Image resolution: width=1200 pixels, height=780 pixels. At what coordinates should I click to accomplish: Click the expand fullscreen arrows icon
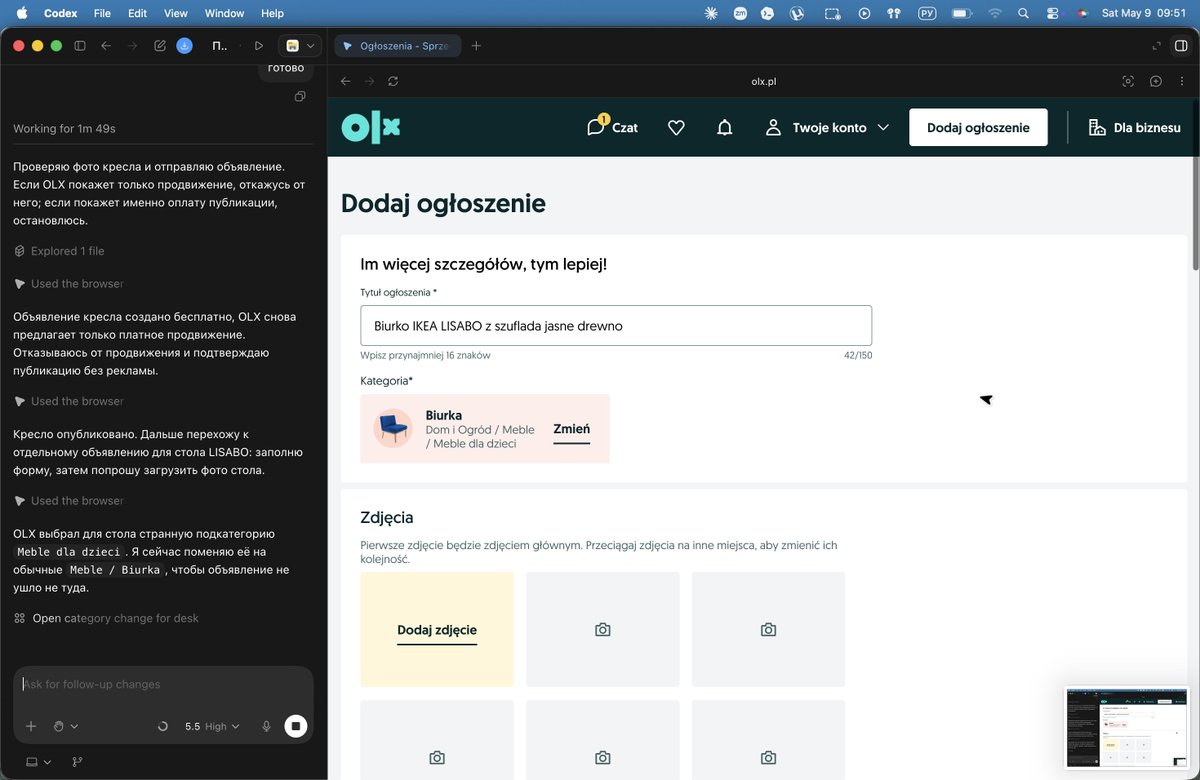pos(1155,46)
